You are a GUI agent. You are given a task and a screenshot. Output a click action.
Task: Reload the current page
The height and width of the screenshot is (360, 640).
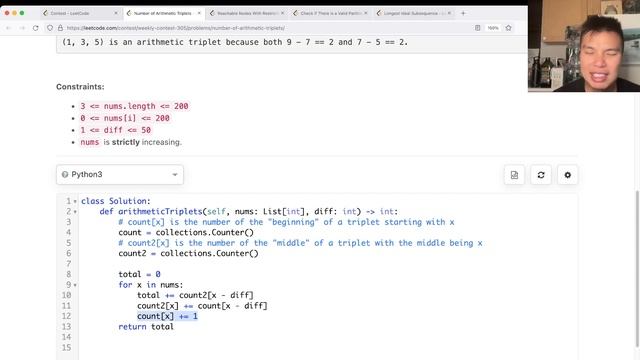(36, 28)
